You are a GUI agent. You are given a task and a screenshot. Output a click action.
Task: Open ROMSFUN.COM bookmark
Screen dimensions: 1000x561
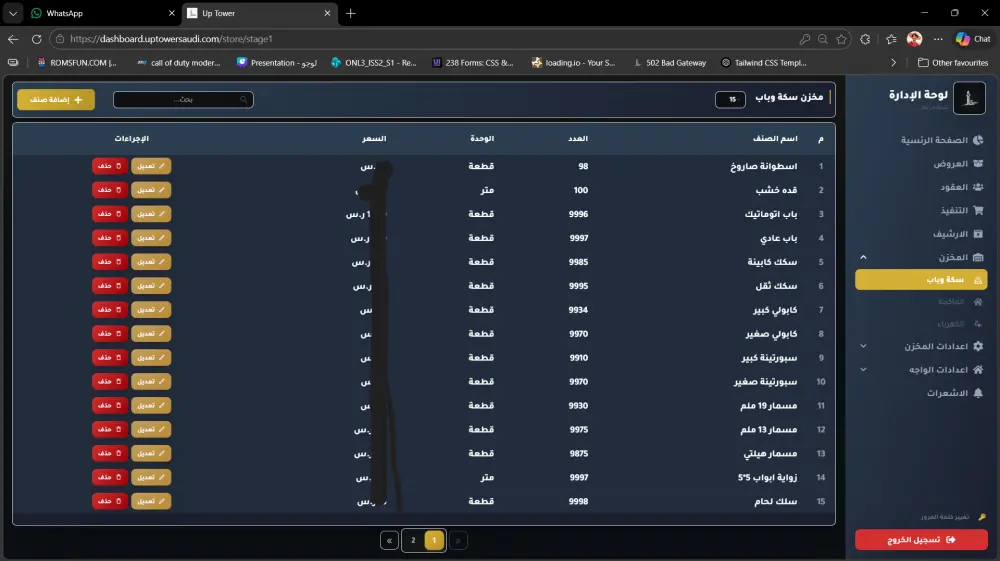(x=77, y=62)
